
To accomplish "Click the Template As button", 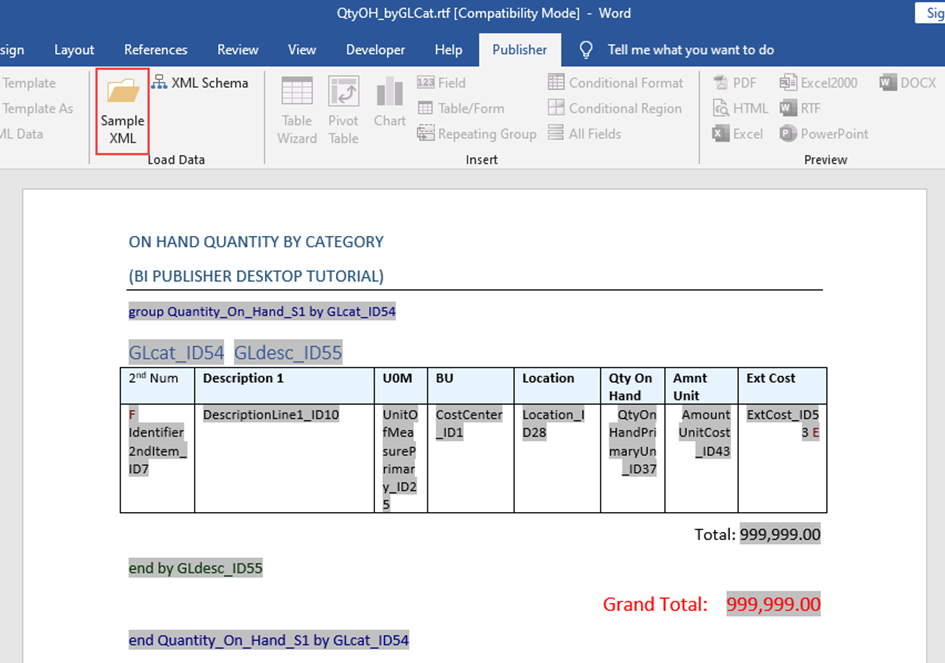I will [x=37, y=108].
